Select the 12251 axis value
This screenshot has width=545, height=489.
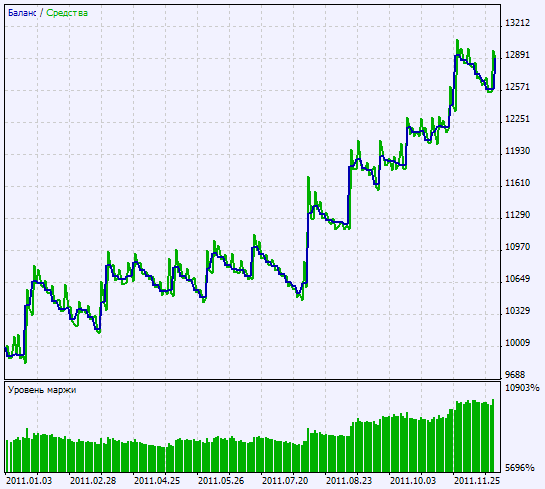[517, 119]
